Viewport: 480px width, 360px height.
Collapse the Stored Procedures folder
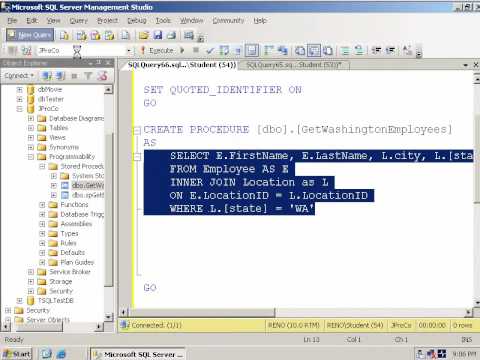(x=42, y=166)
